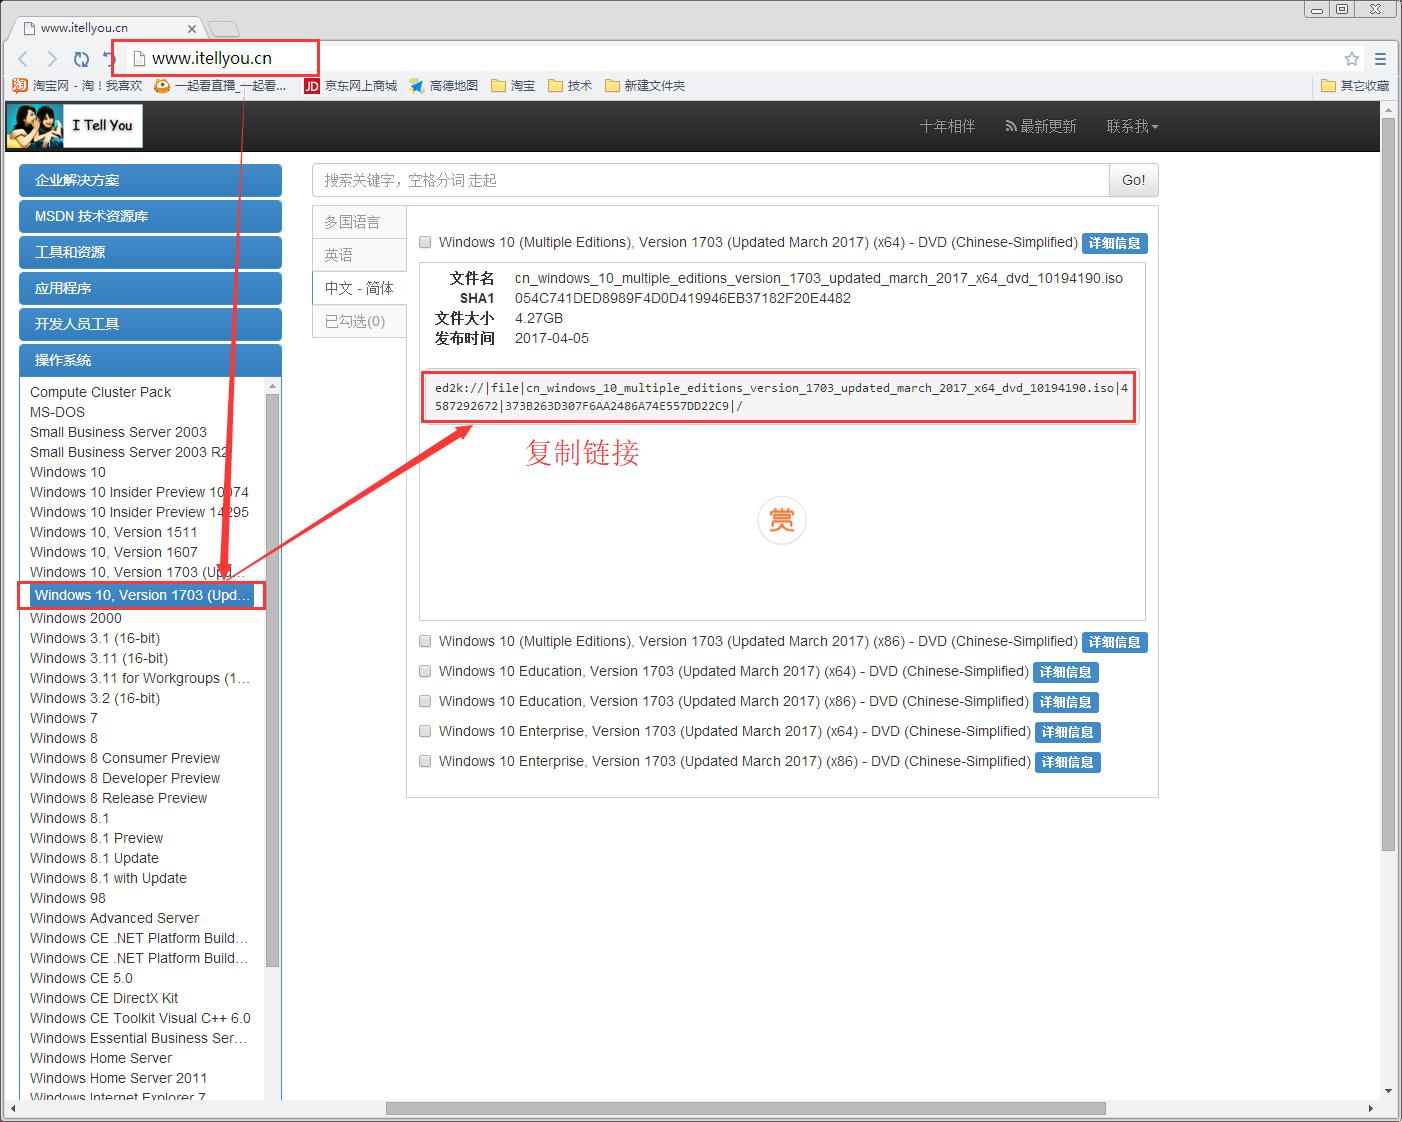
Task: Open the 京东网上商城 bookmark
Action: [351, 86]
